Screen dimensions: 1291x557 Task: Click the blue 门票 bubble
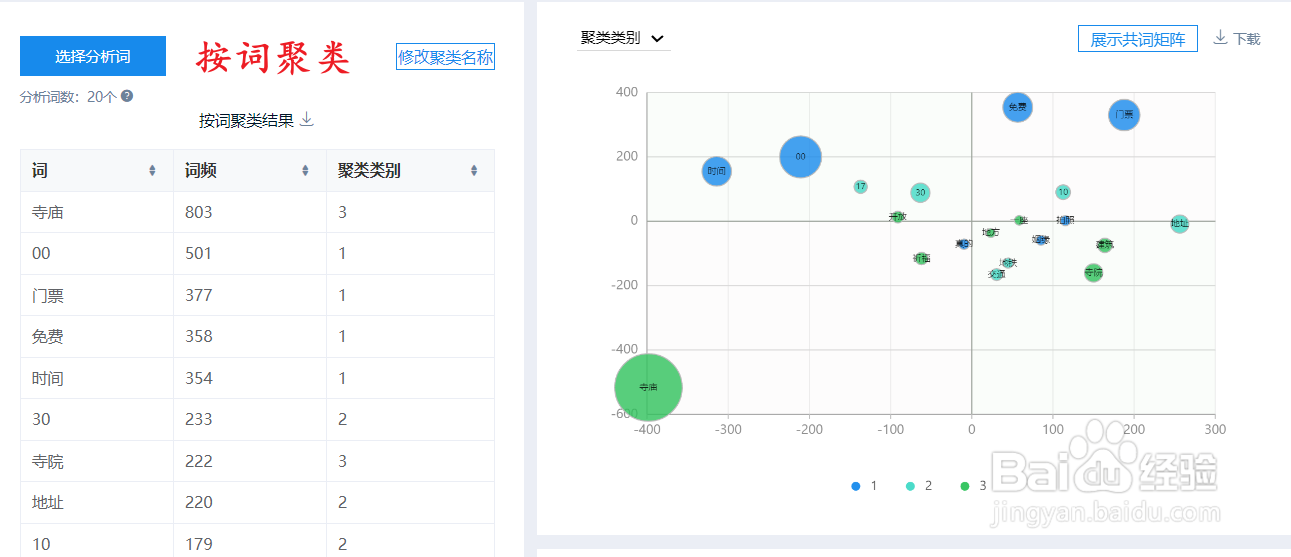1124,115
